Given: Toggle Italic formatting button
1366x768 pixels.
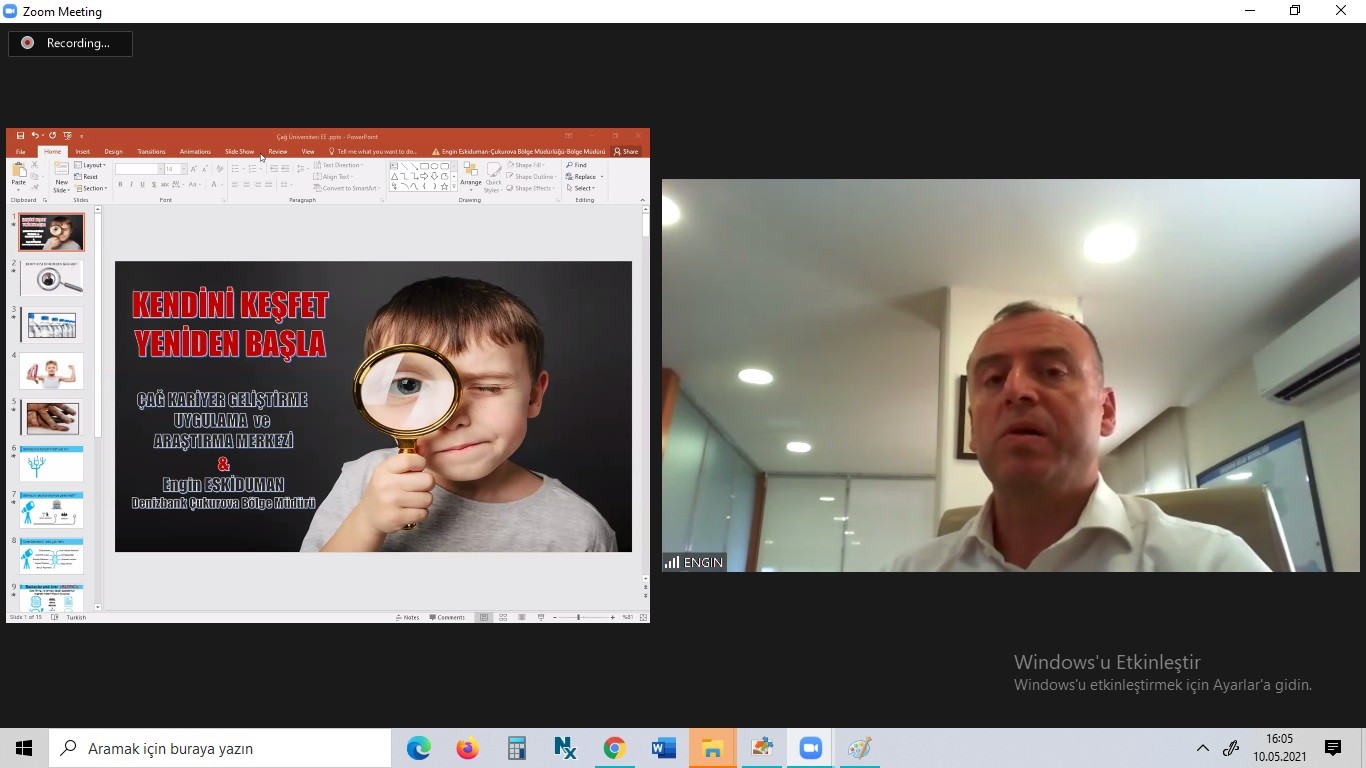Looking at the screenshot, I should point(131,185).
